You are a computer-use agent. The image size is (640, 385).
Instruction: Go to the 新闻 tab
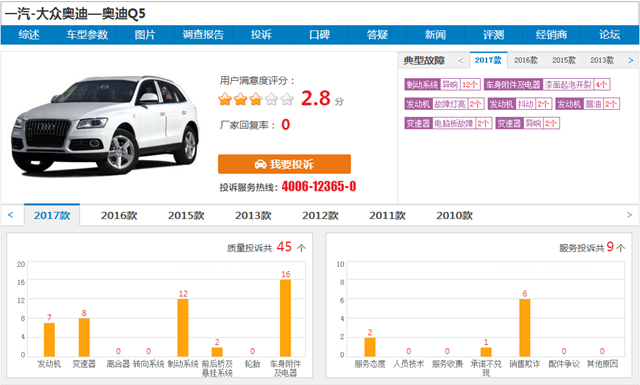click(x=435, y=35)
